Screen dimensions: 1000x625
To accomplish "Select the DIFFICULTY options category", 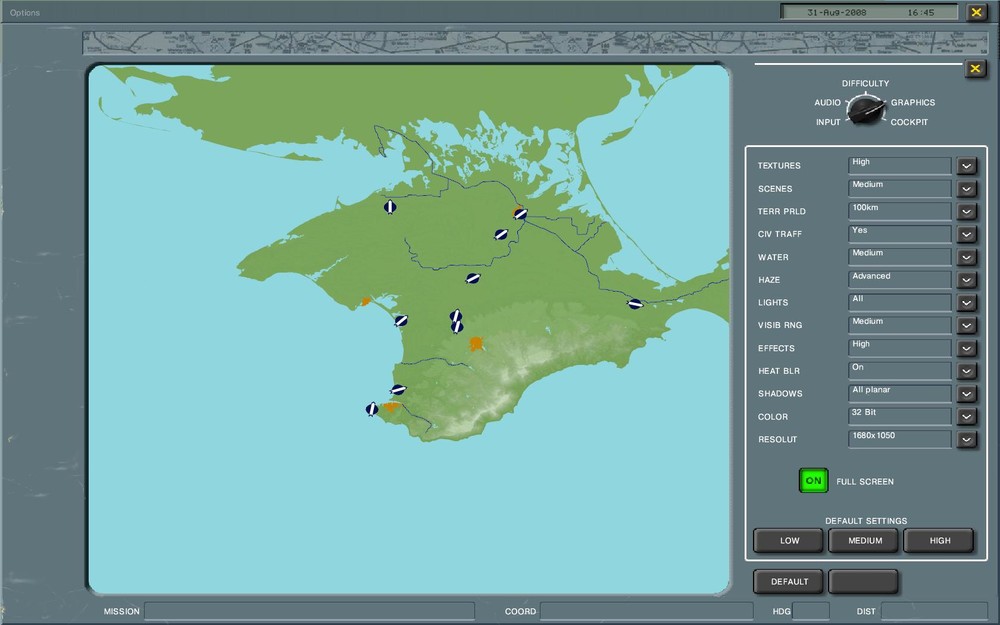I will pyautogui.click(x=865, y=84).
